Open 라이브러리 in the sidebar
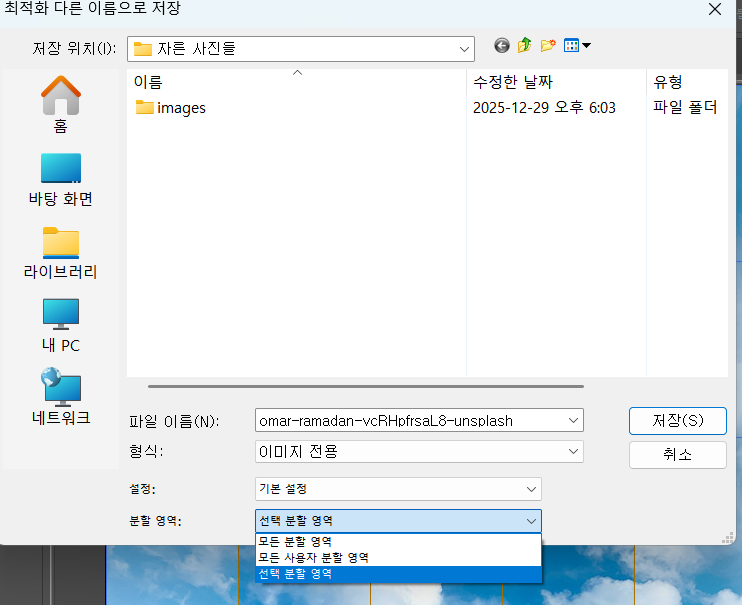742x605 pixels. [61, 253]
